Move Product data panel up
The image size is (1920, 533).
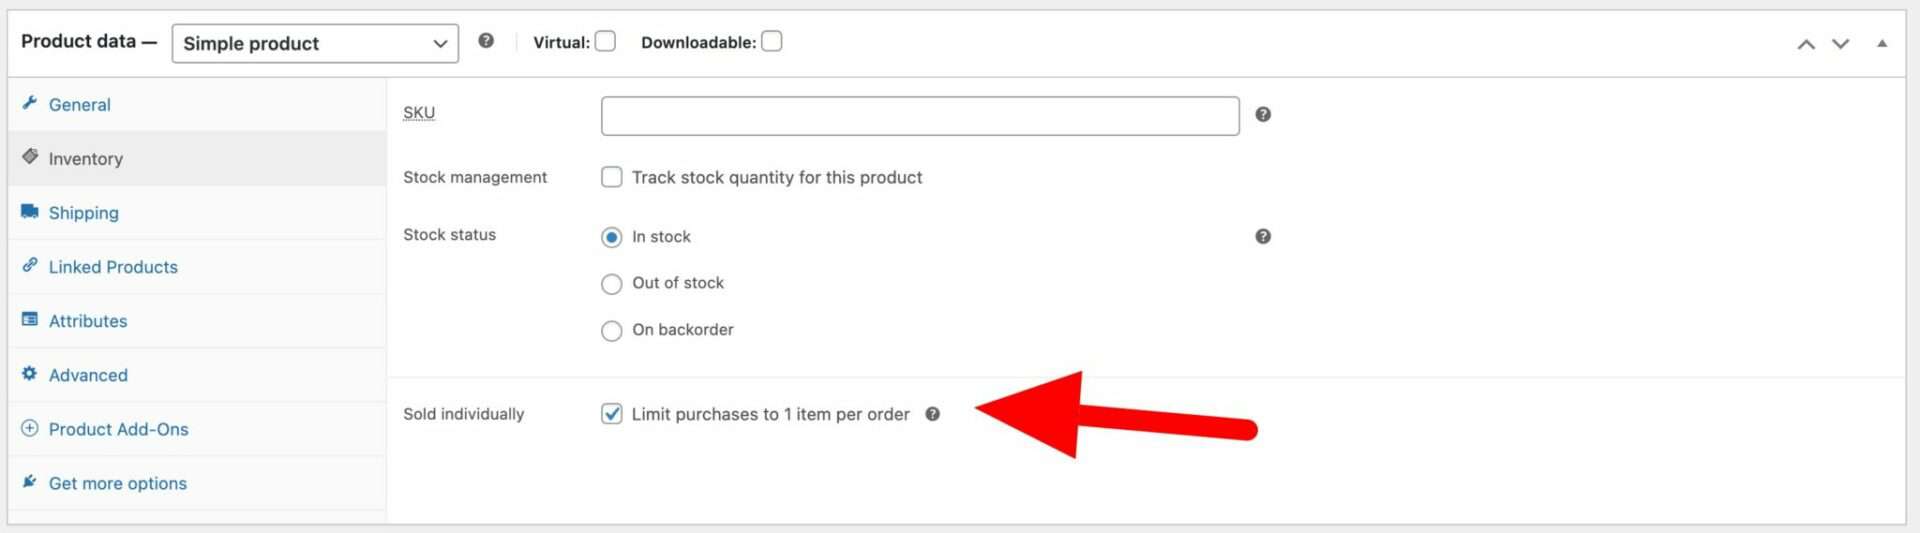(x=1806, y=44)
